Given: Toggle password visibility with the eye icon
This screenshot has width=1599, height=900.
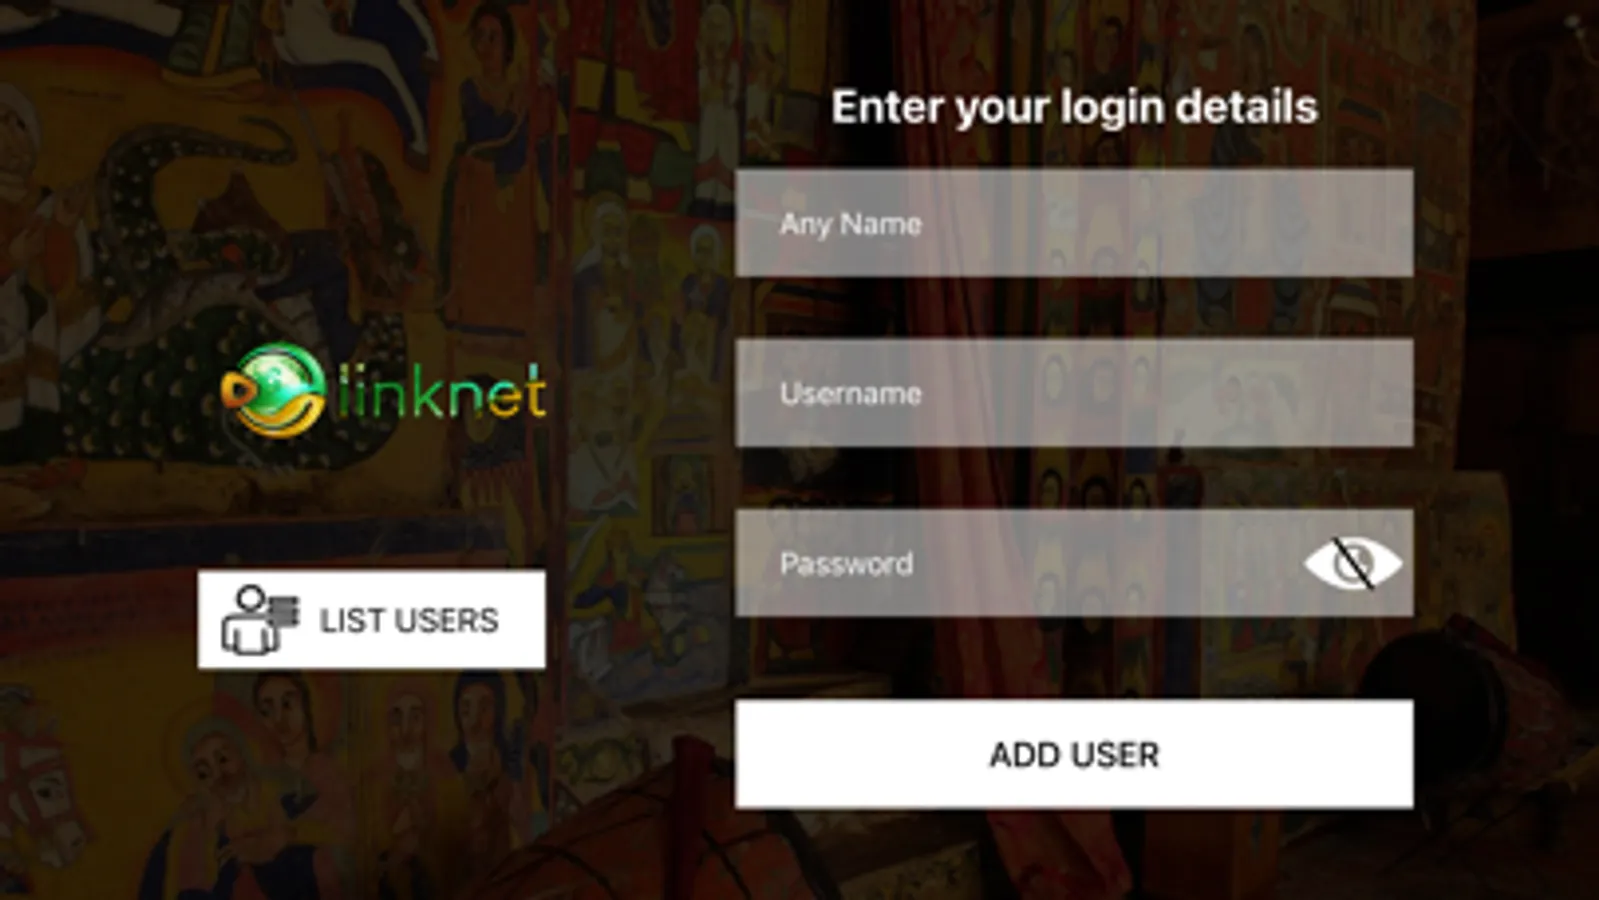Looking at the screenshot, I should click(1352, 563).
